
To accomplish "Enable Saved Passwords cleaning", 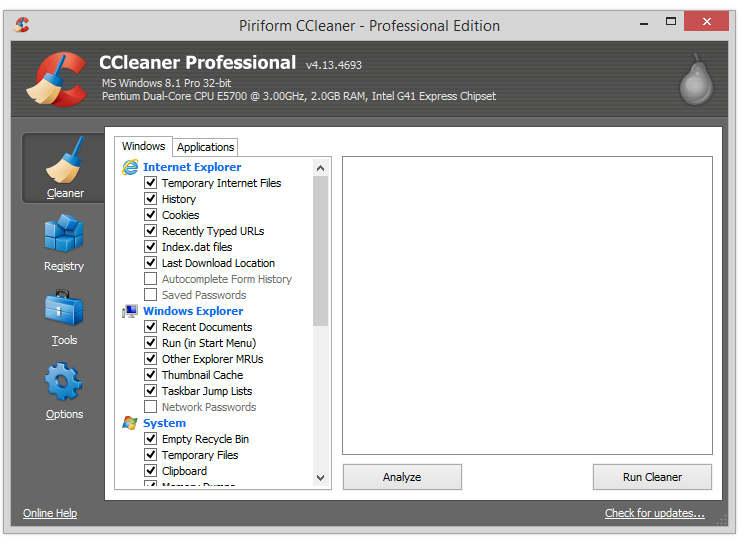I will pos(151,295).
